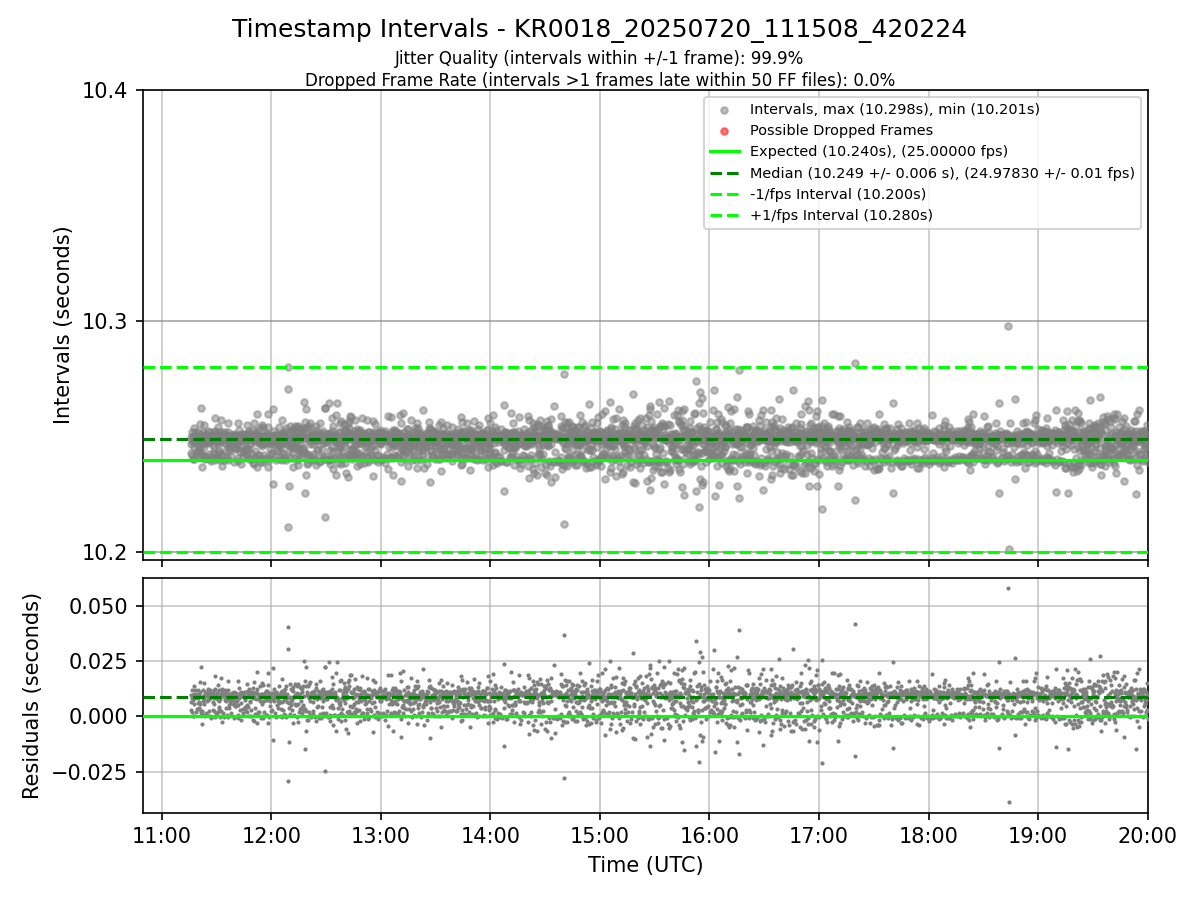The height and width of the screenshot is (900, 1200).
Task: Click the solid green Expected legend line
Action: tap(725, 151)
